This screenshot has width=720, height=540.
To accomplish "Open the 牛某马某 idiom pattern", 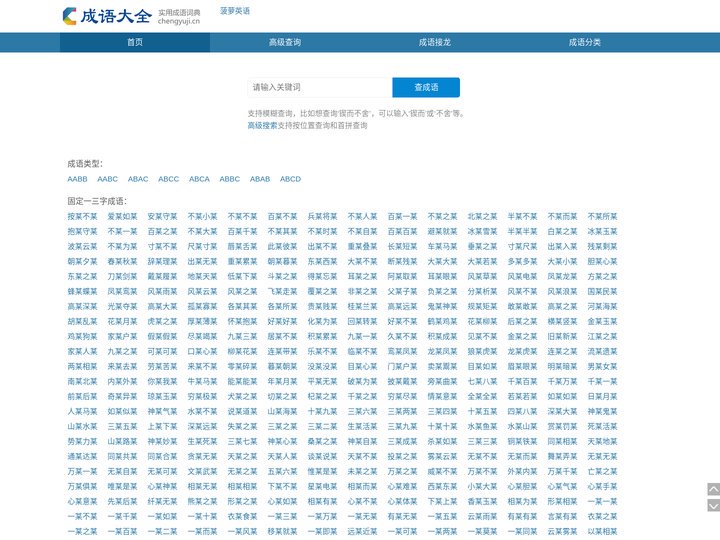I will (202, 382).
